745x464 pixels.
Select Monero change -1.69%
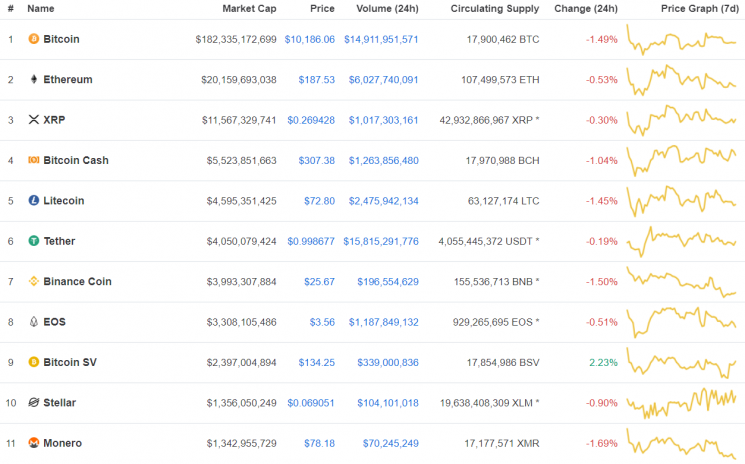point(602,443)
